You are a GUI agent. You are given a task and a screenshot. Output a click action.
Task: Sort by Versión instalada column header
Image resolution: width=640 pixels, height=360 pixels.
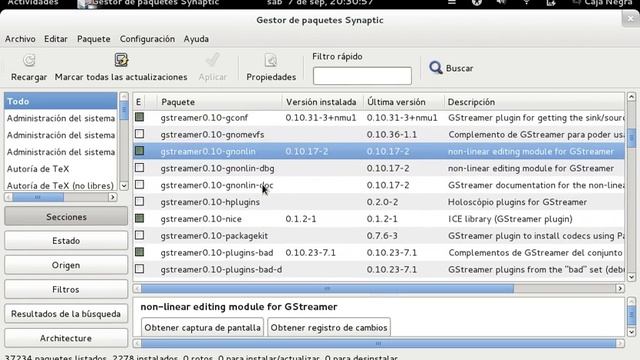click(x=322, y=102)
